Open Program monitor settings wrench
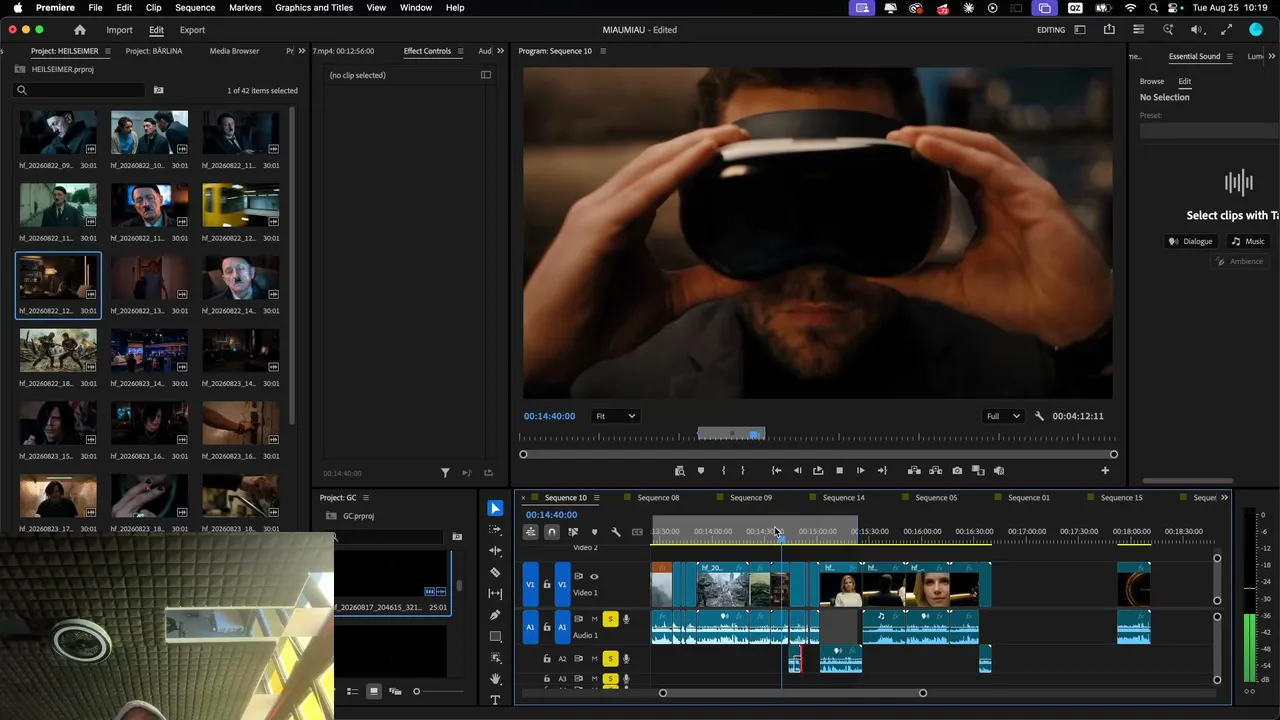The height and width of the screenshot is (720, 1280). coord(1039,416)
